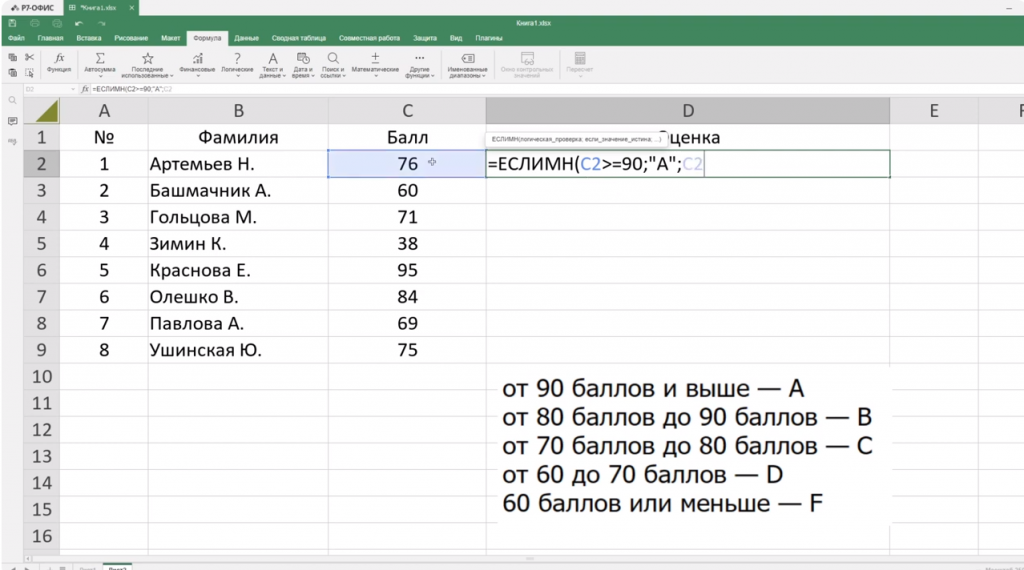Switch to the Данные tab
This screenshot has height=570, width=1024.
[x=246, y=38]
